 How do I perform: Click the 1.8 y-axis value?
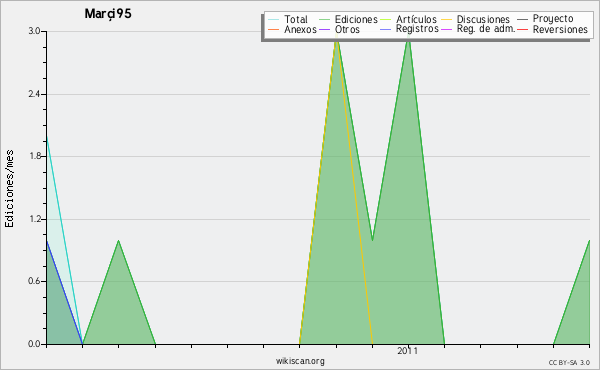point(34,156)
